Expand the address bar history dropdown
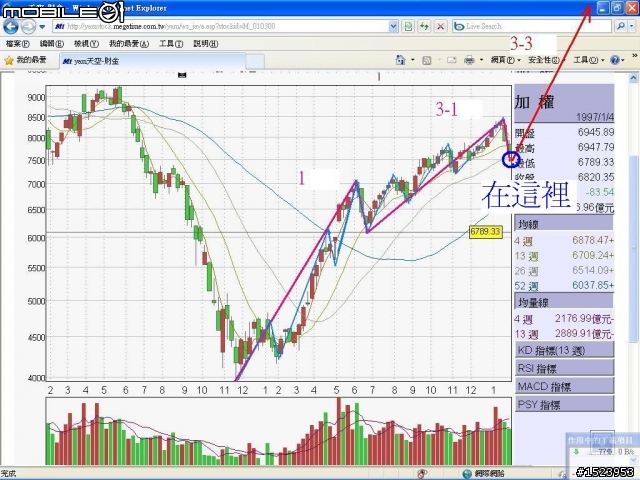 coord(393,27)
